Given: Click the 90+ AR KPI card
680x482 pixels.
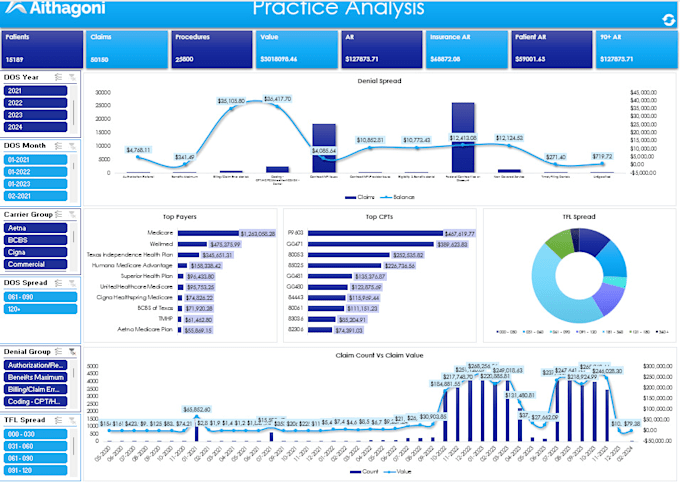Looking at the screenshot, I should pos(637,49).
